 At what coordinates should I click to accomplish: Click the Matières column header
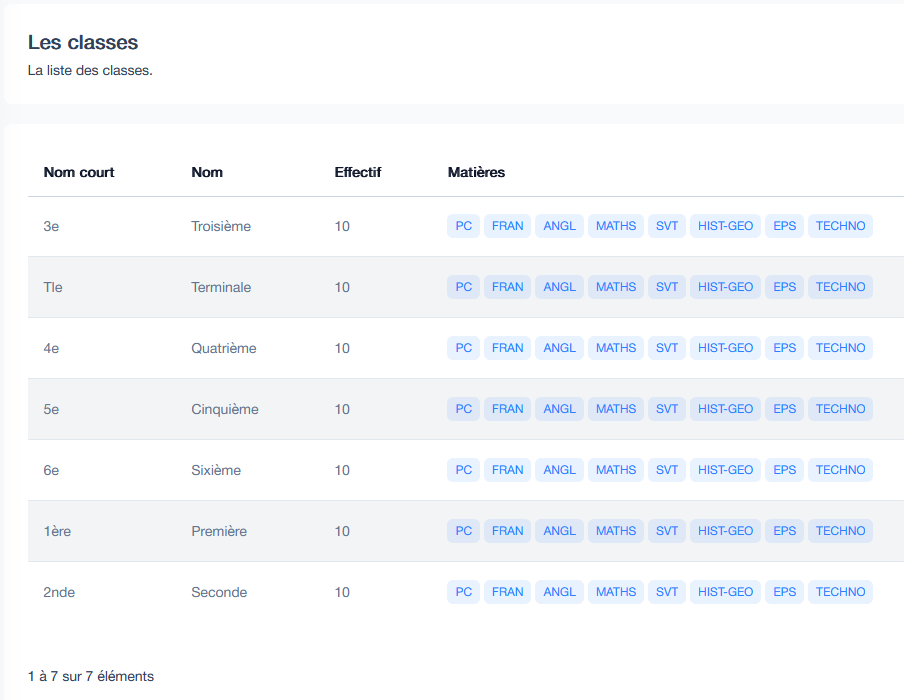coord(477,172)
